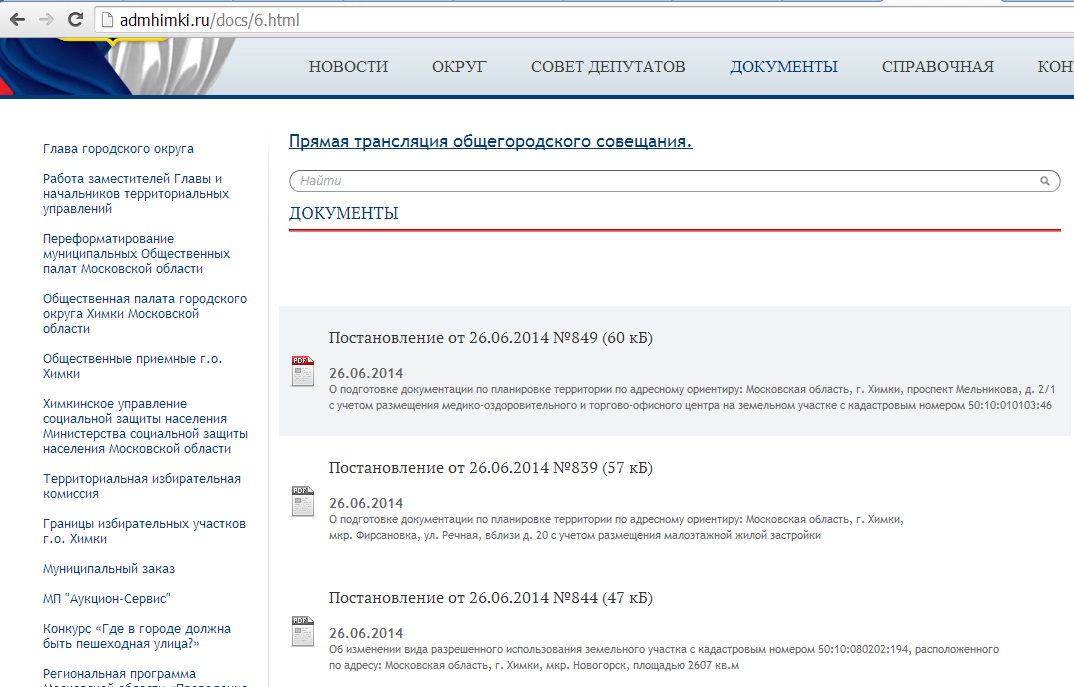1074x687 pixels.
Task: Open PDF icon for Постановление №849
Action: [302, 370]
